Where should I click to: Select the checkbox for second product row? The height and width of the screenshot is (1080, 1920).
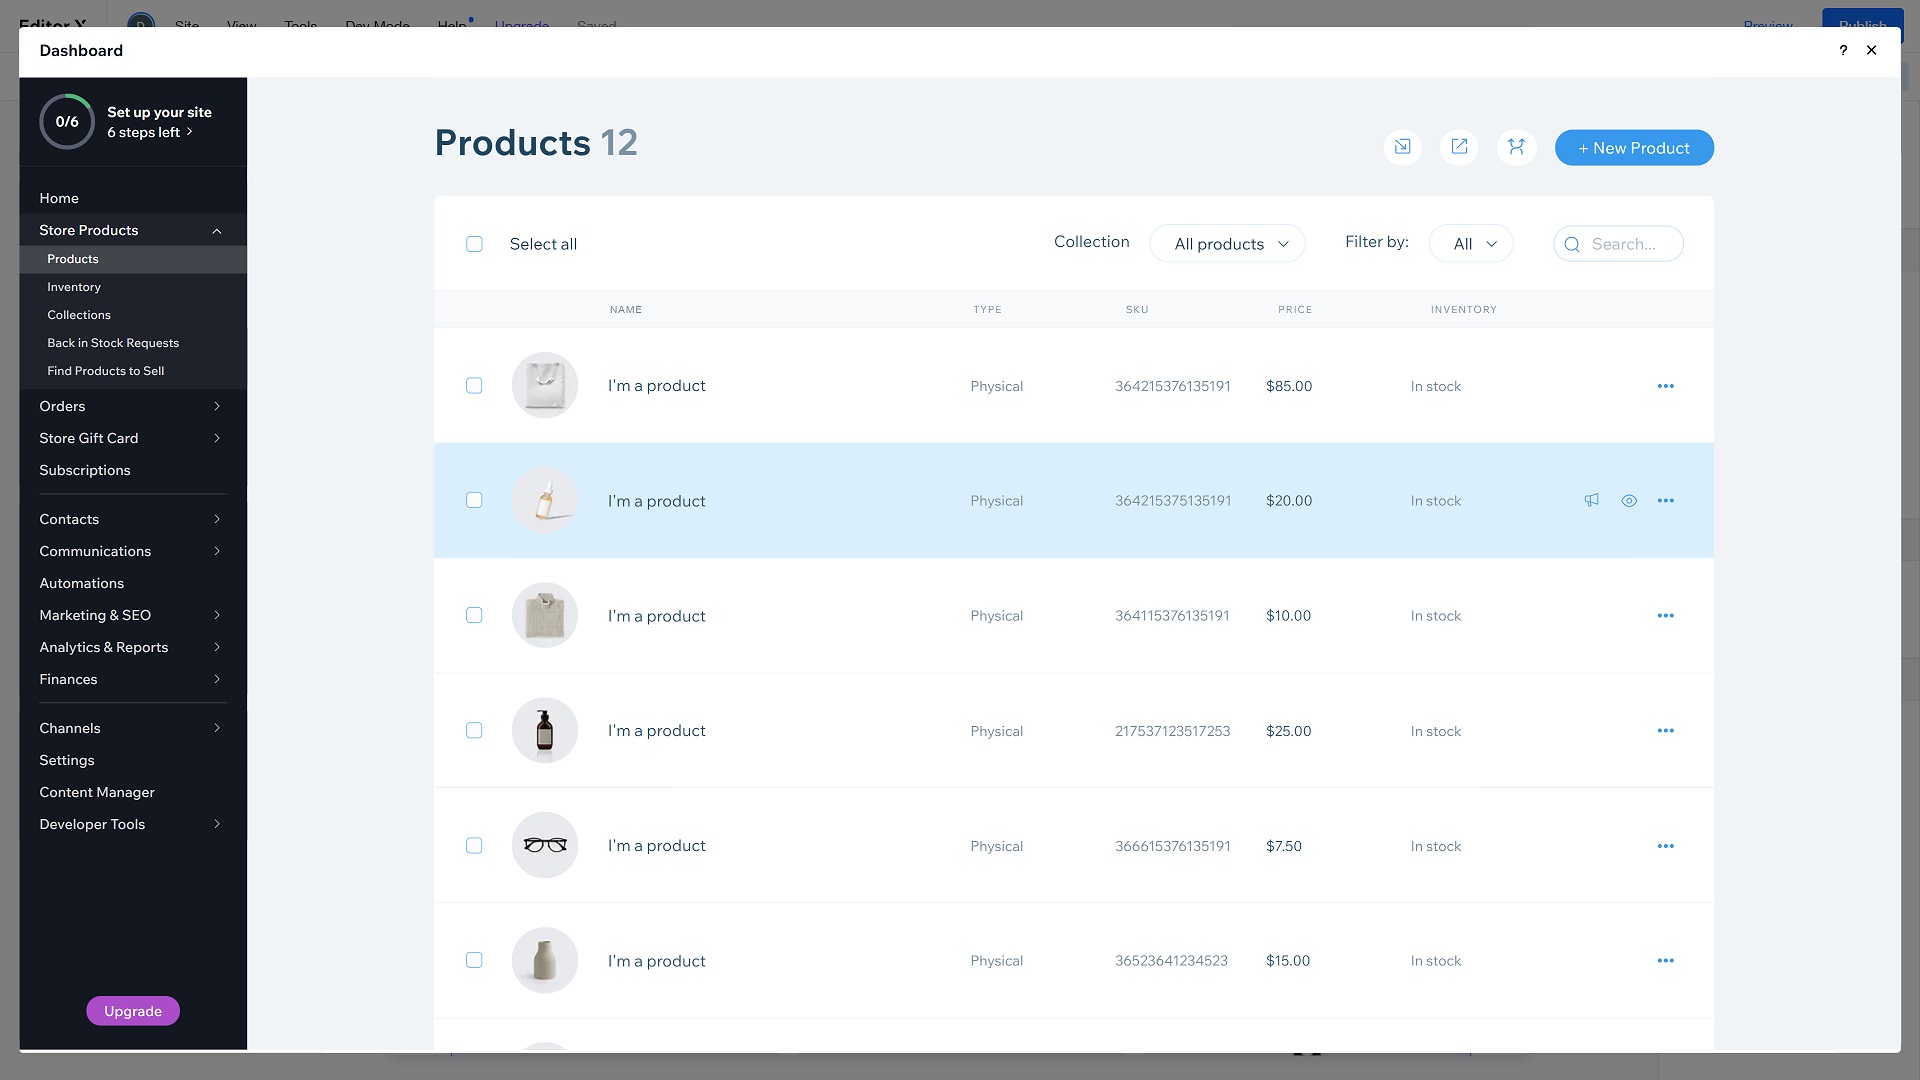tap(475, 500)
